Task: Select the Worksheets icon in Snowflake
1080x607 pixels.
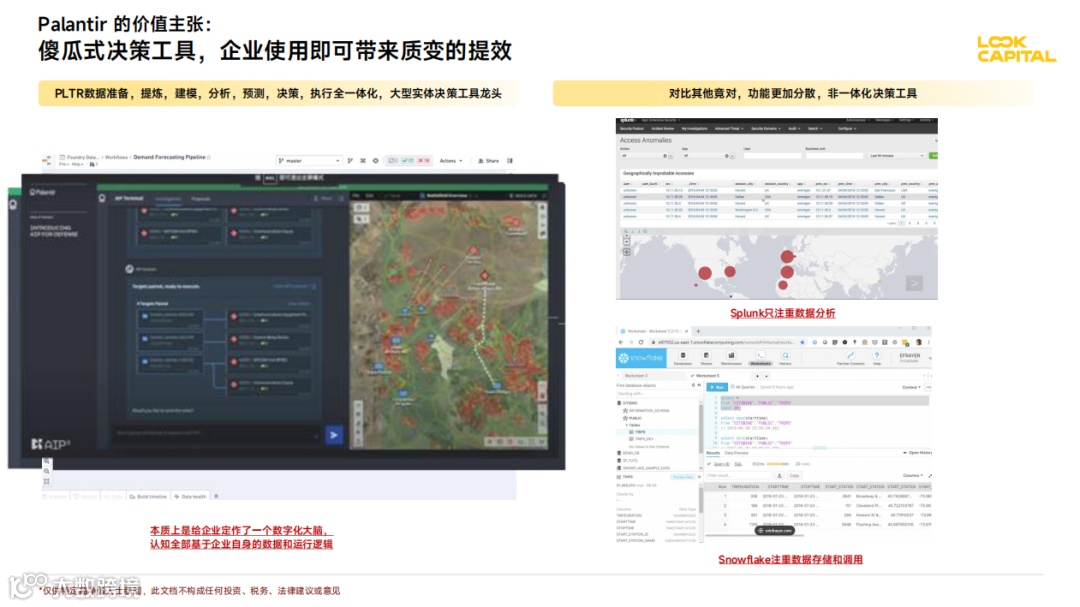Action: click(x=760, y=358)
